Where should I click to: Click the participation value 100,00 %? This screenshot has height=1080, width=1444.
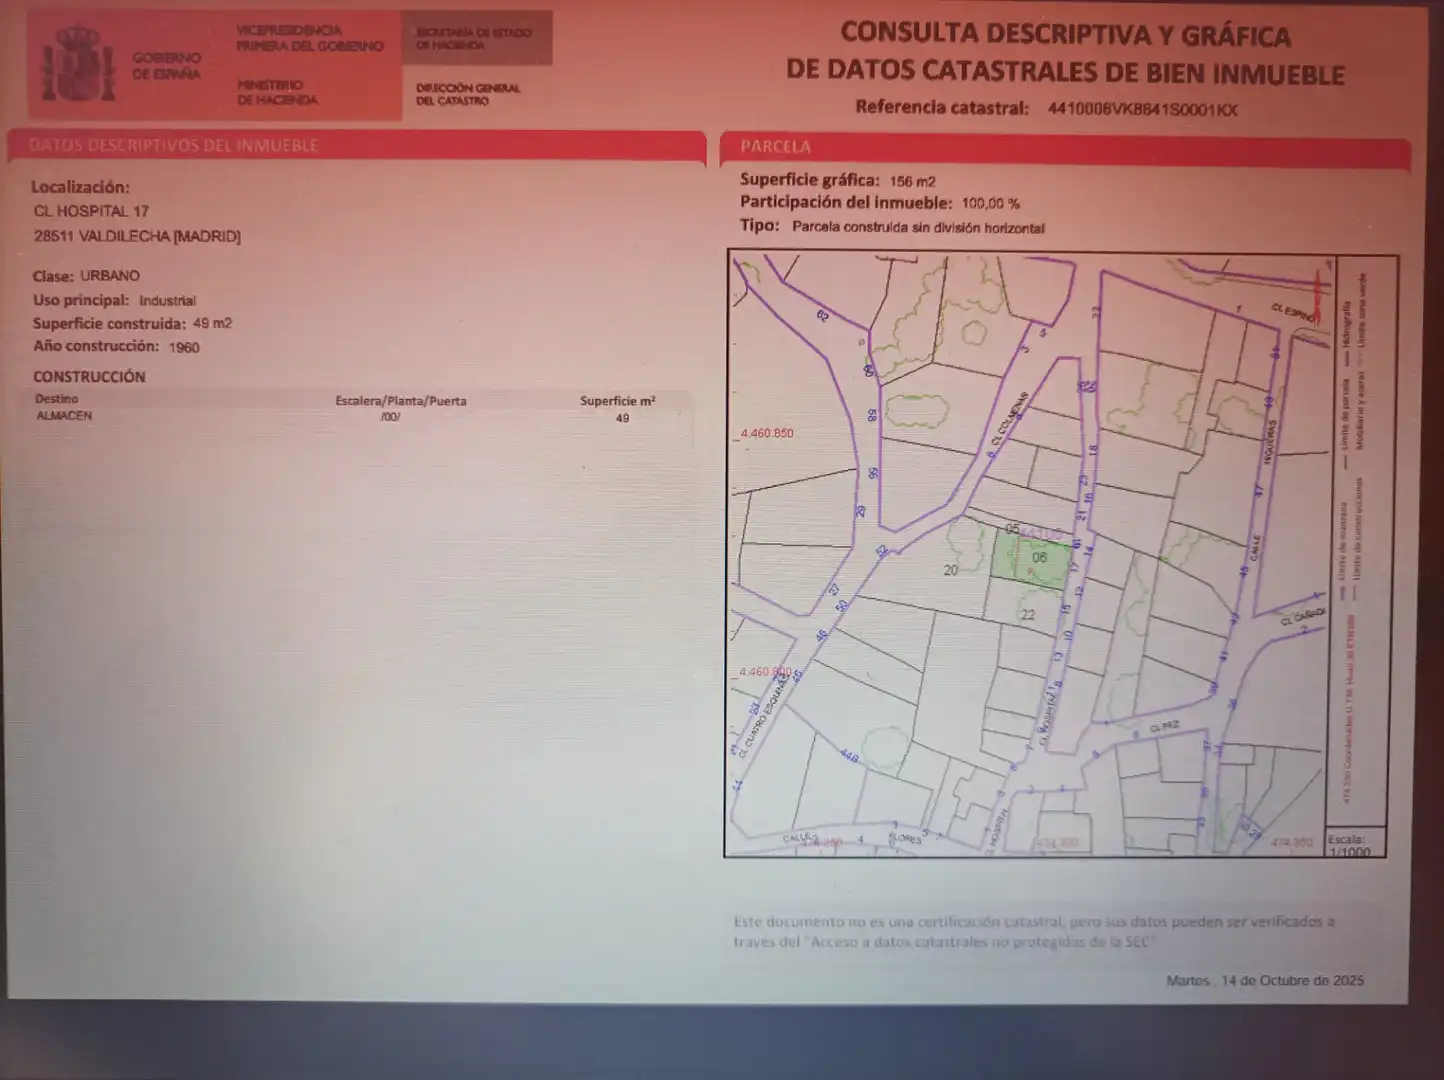(x=990, y=204)
